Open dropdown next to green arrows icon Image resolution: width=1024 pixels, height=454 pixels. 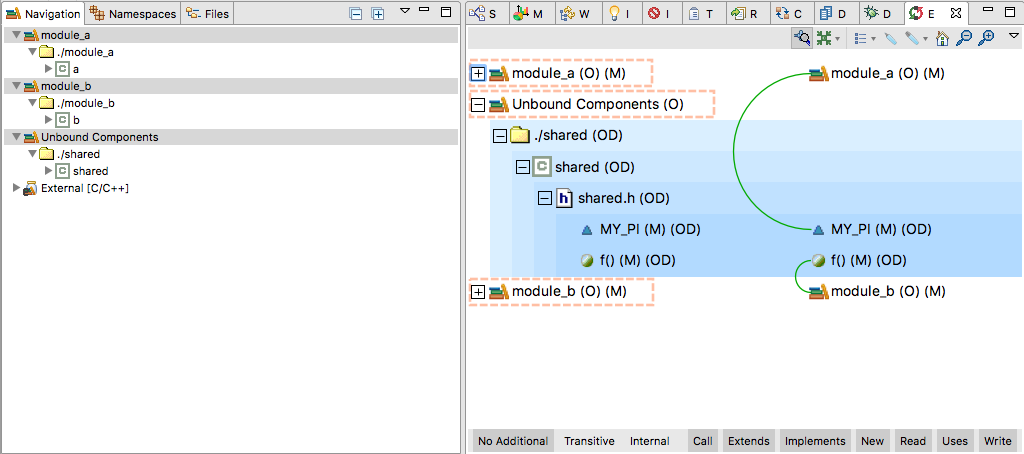[837, 39]
